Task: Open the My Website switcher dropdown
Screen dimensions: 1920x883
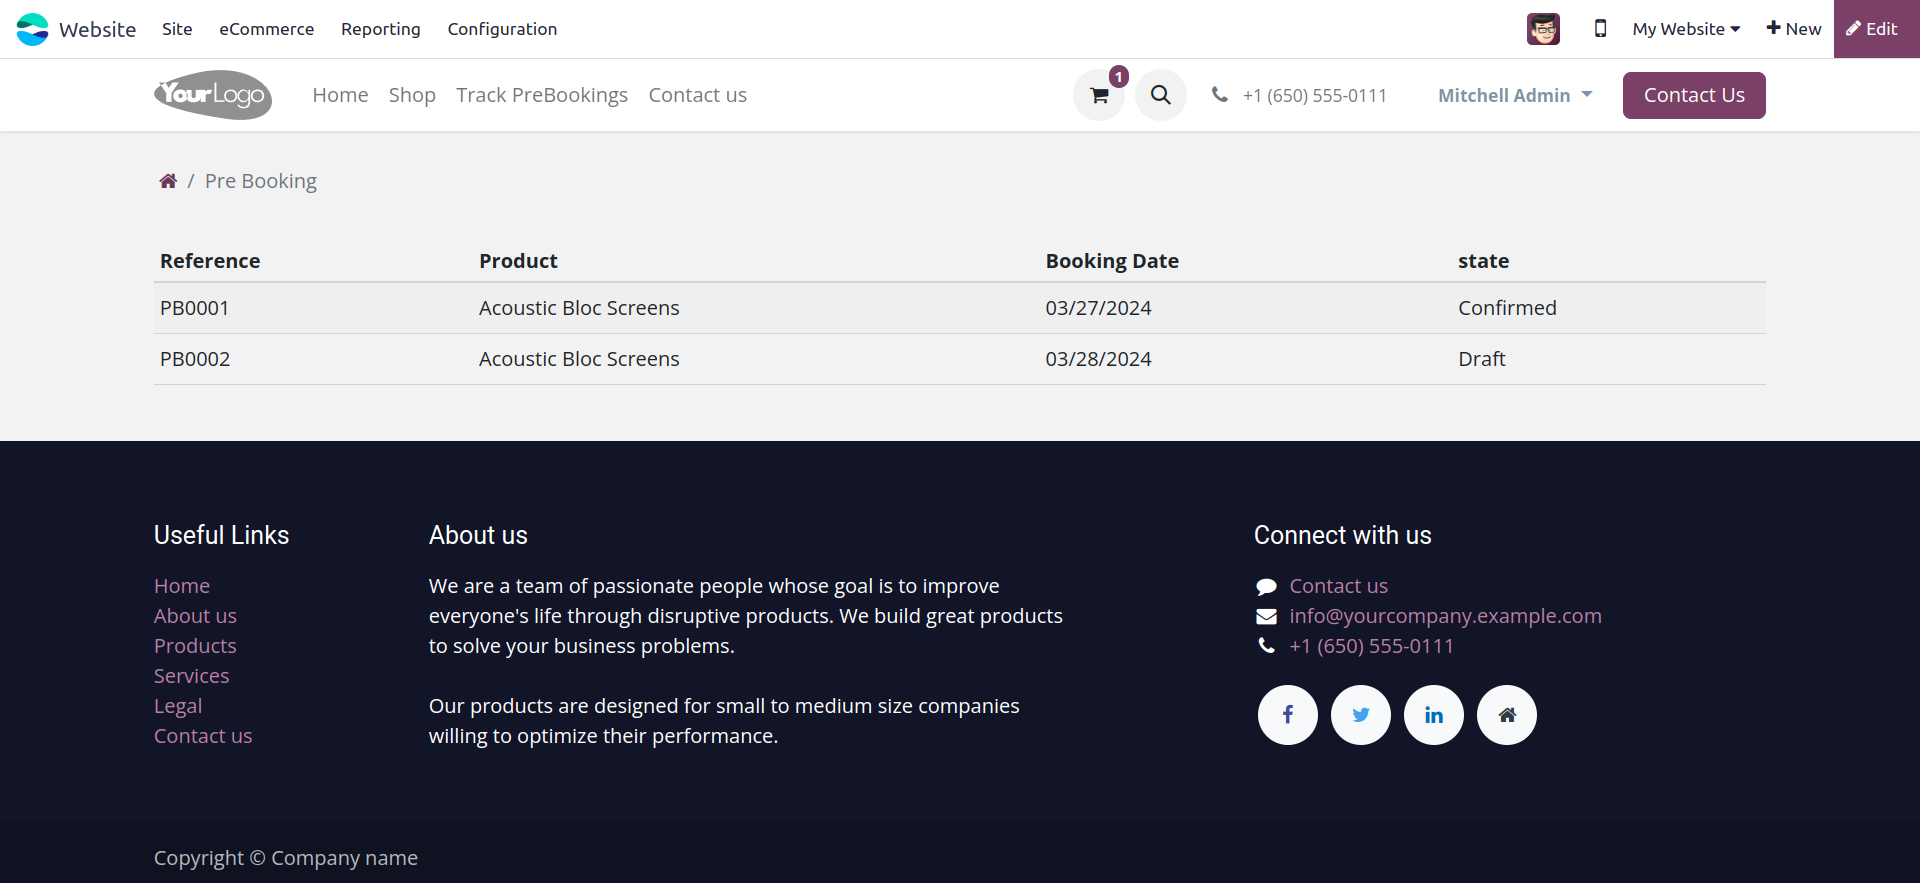Action: (x=1686, y=29)
